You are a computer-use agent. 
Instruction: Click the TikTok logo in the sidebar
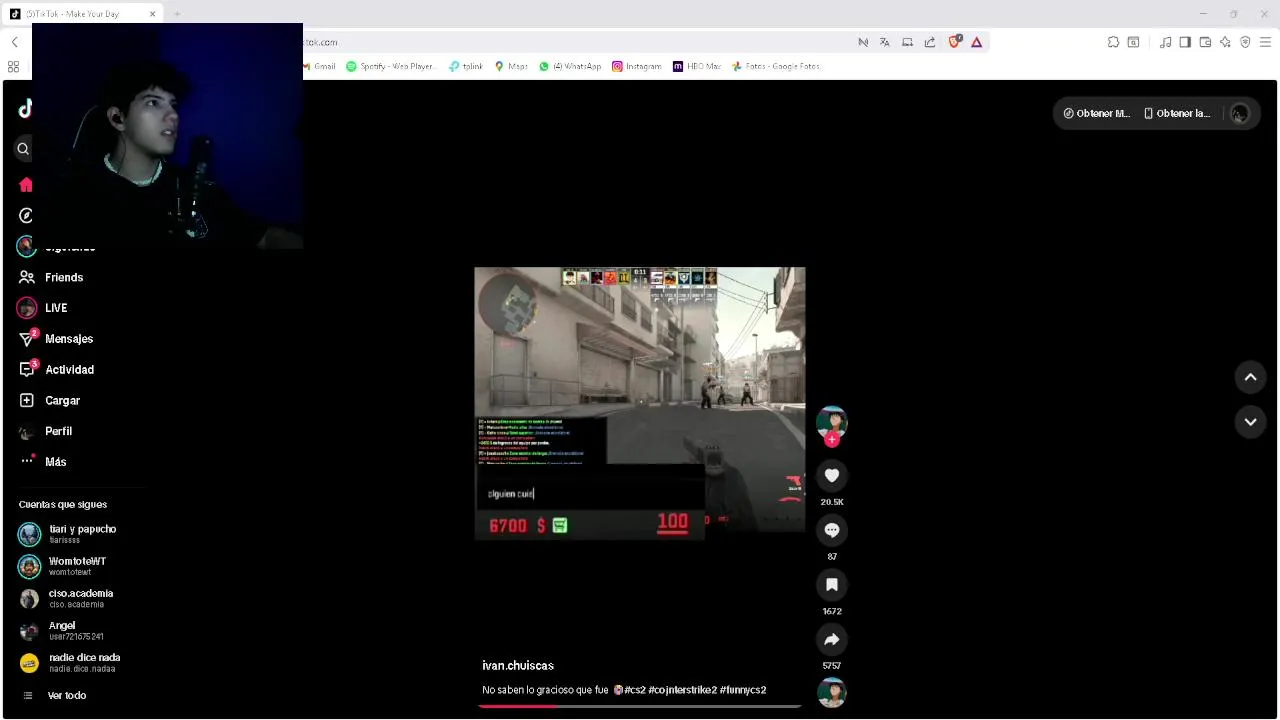25,109
